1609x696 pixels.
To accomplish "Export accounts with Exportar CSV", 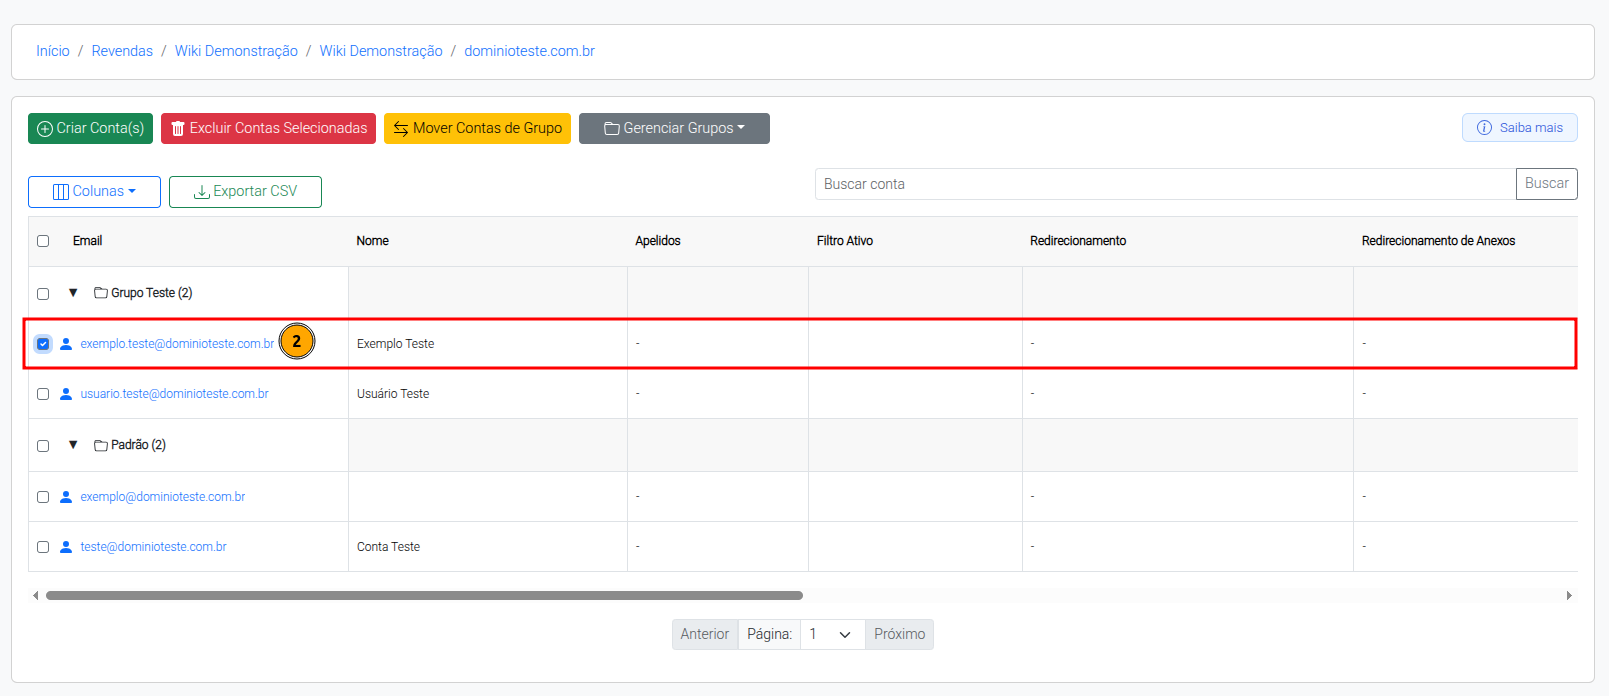I will pos(245,191).
